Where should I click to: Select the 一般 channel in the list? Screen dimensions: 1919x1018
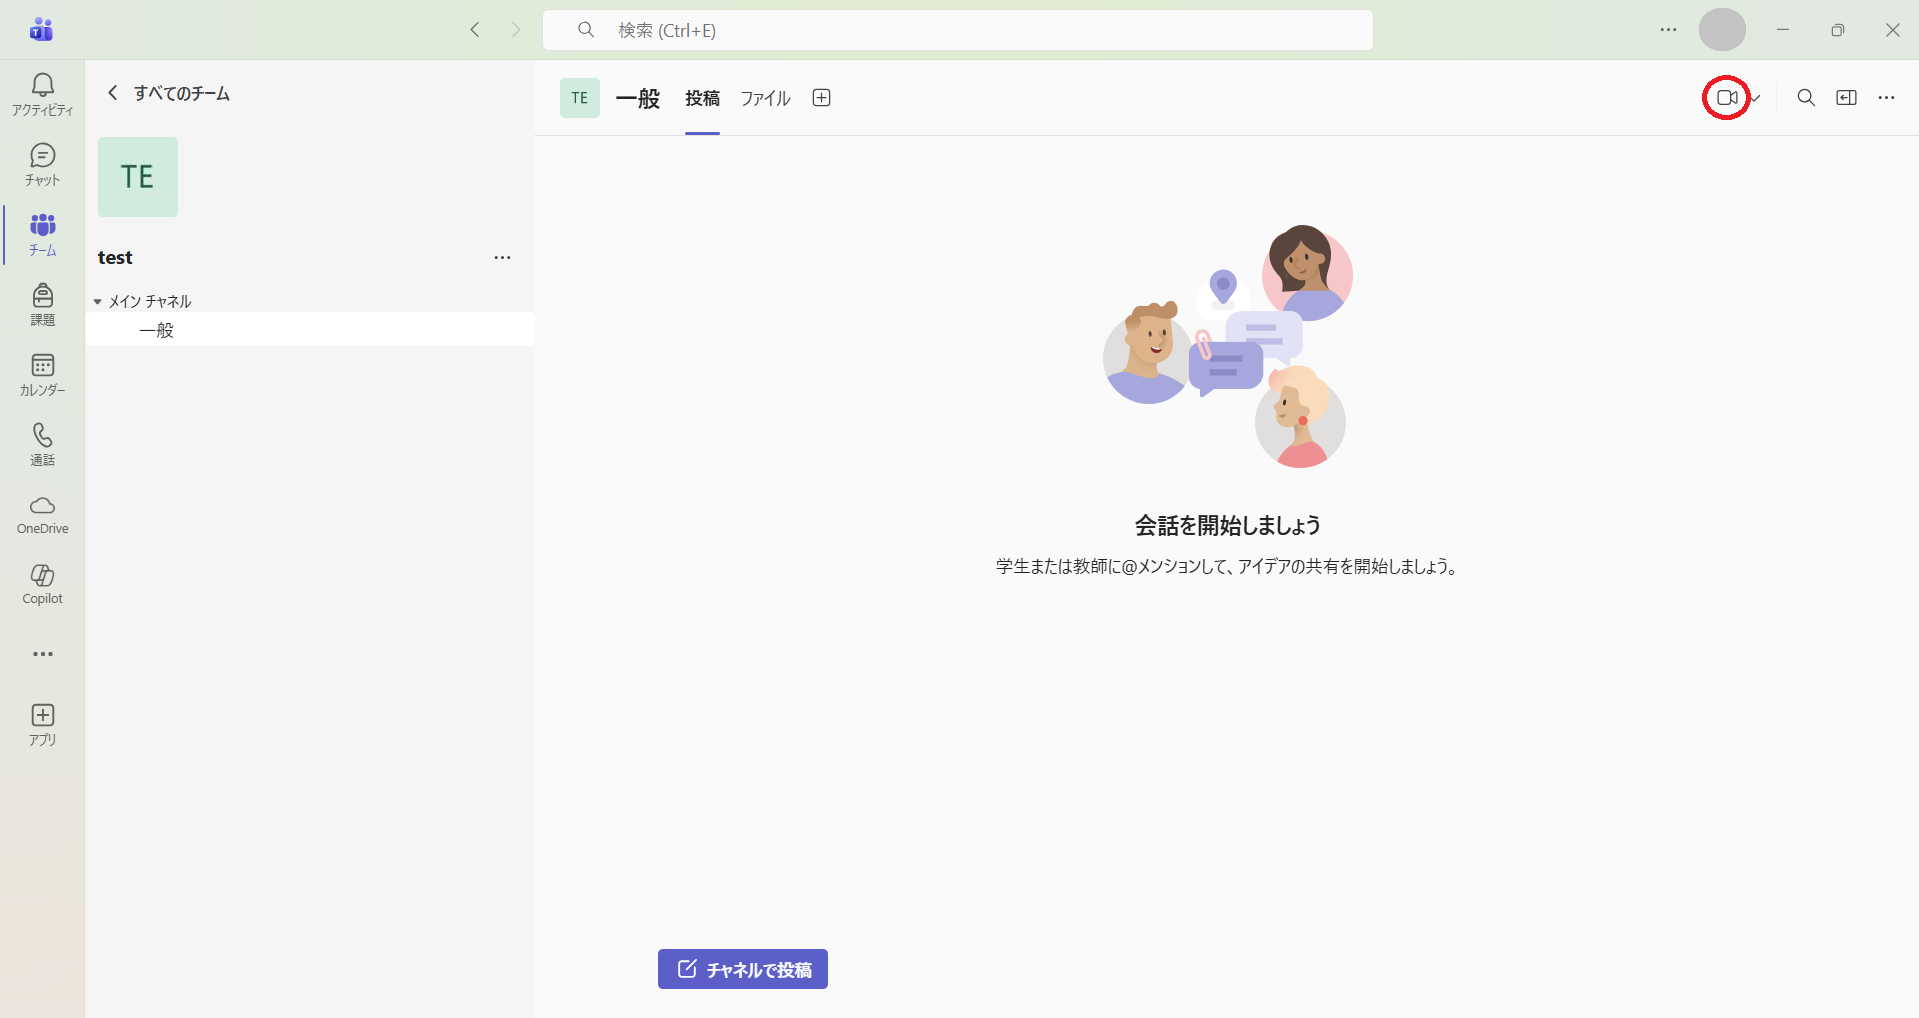tap(157, 330)
